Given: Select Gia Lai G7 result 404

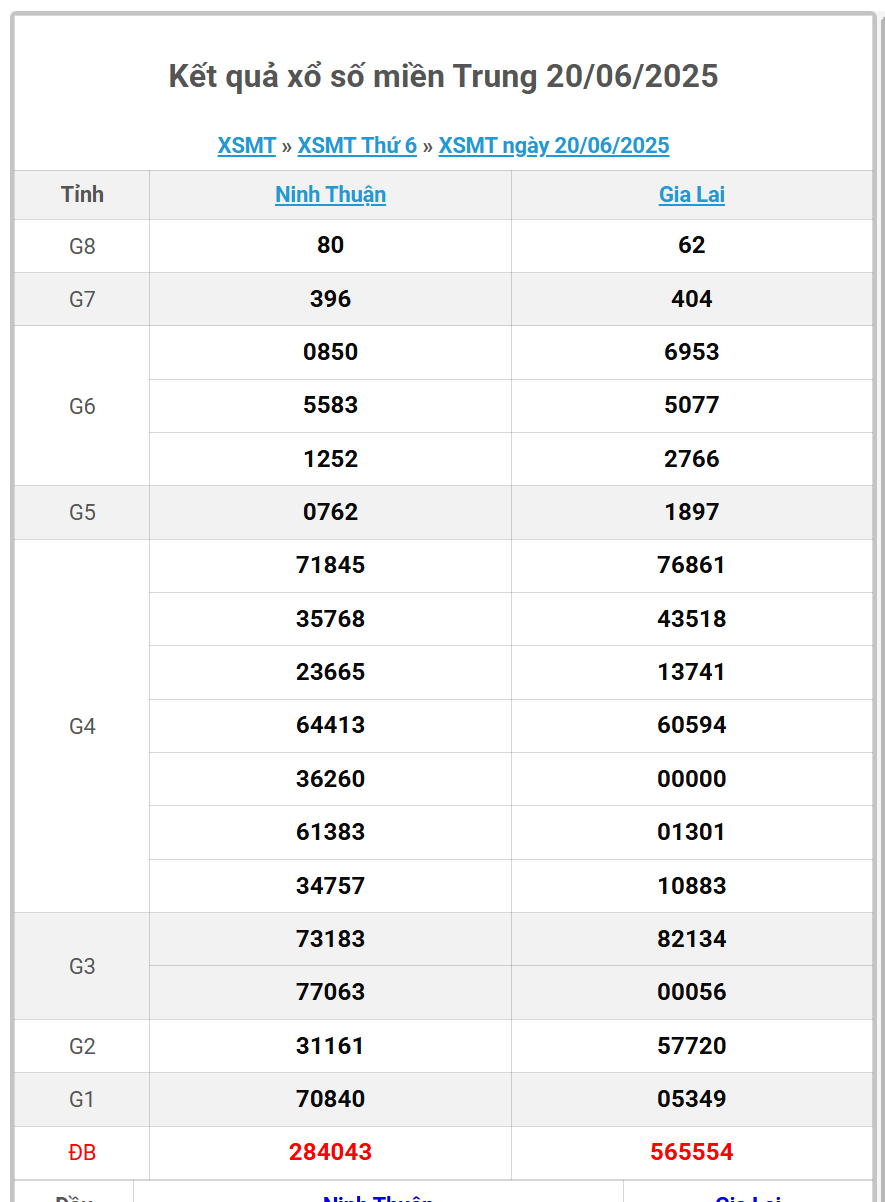Looking at the screenshot, I should tap(692, 298).
